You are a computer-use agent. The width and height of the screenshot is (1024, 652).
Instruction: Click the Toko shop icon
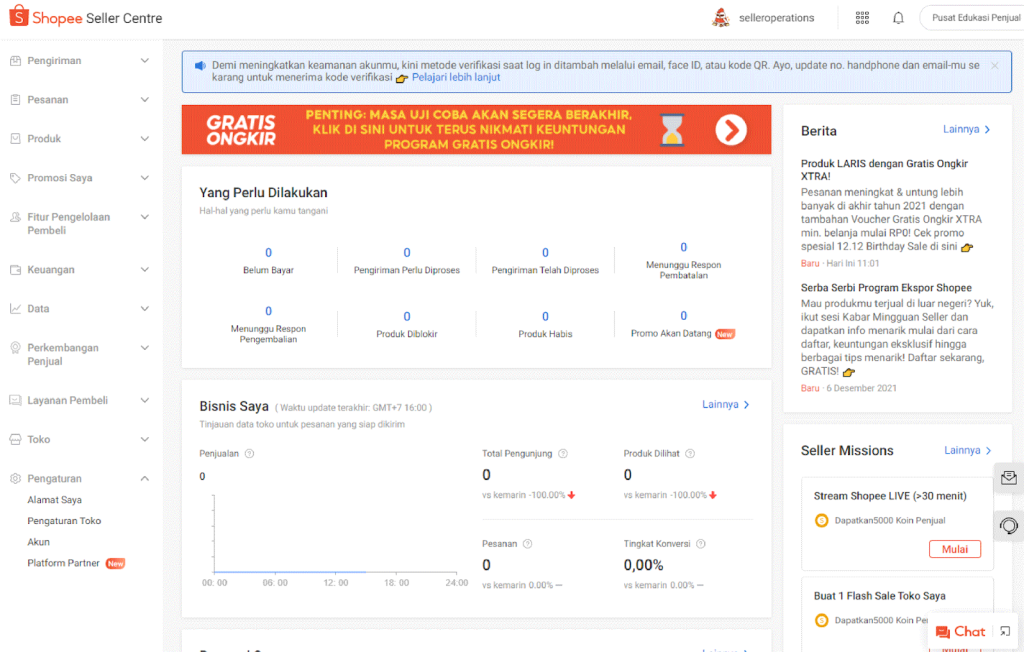point(16,440)
